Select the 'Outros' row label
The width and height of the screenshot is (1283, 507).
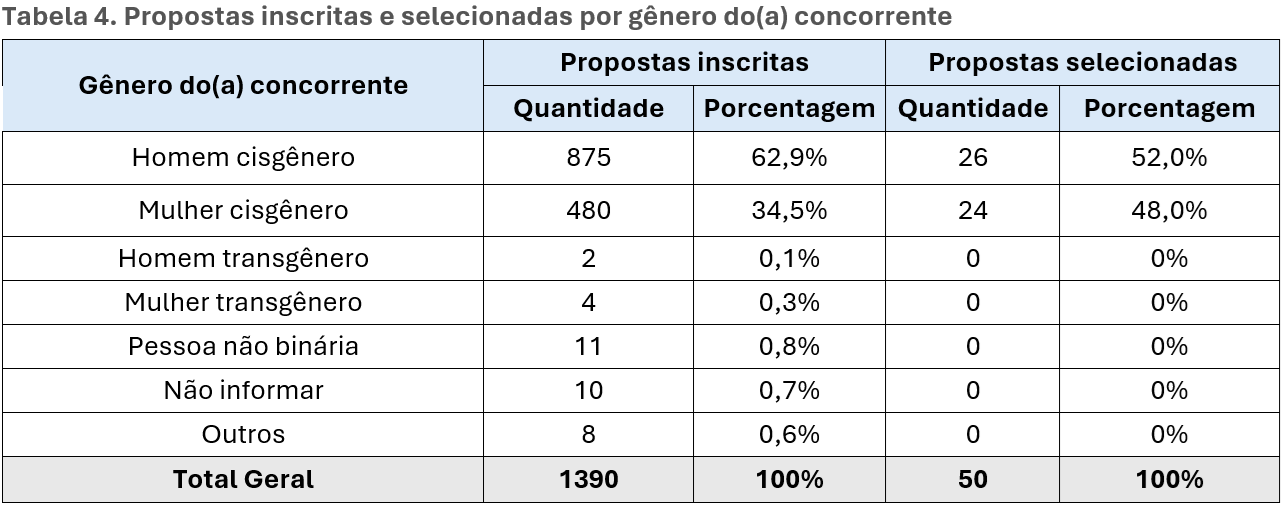243,434
